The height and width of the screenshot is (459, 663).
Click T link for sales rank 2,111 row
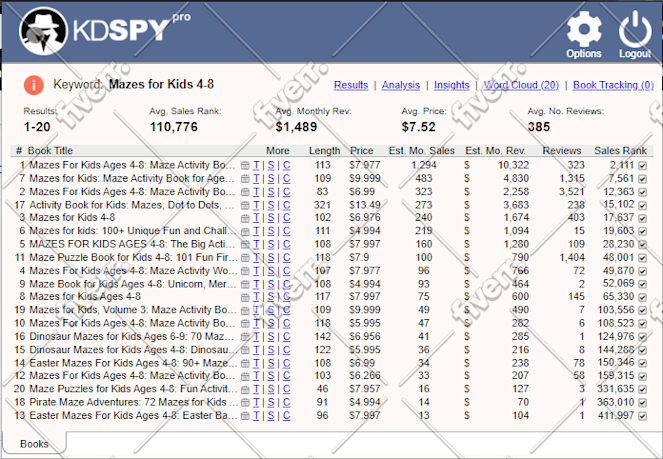point(256,165)
